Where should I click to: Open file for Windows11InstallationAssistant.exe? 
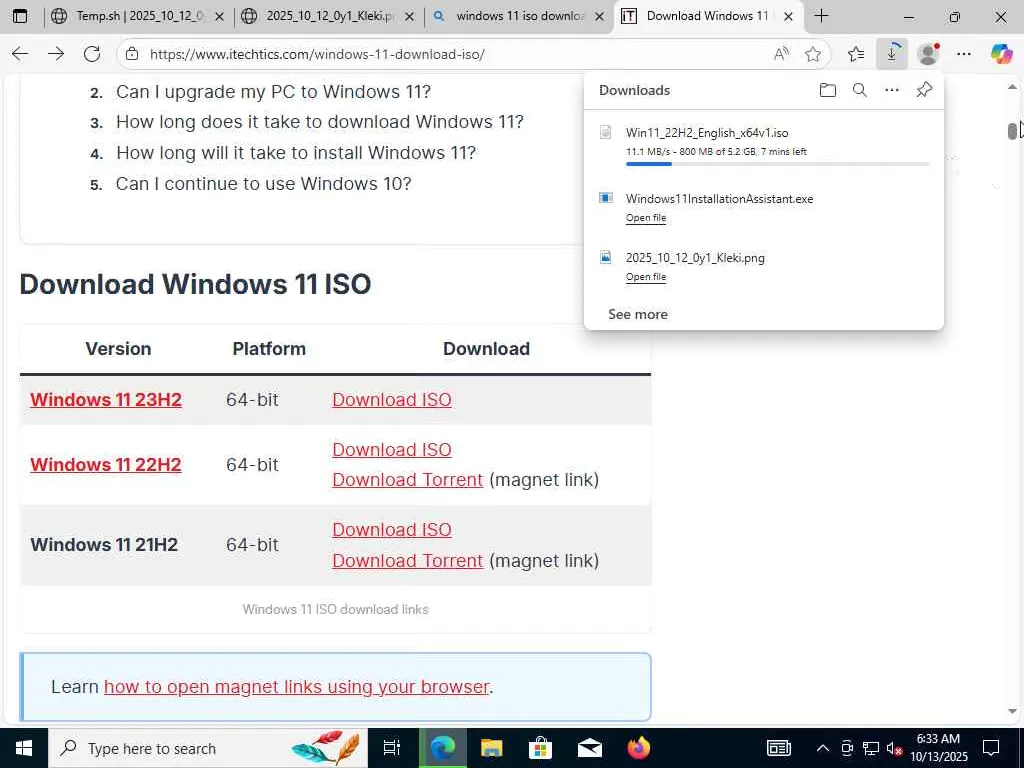646,217
